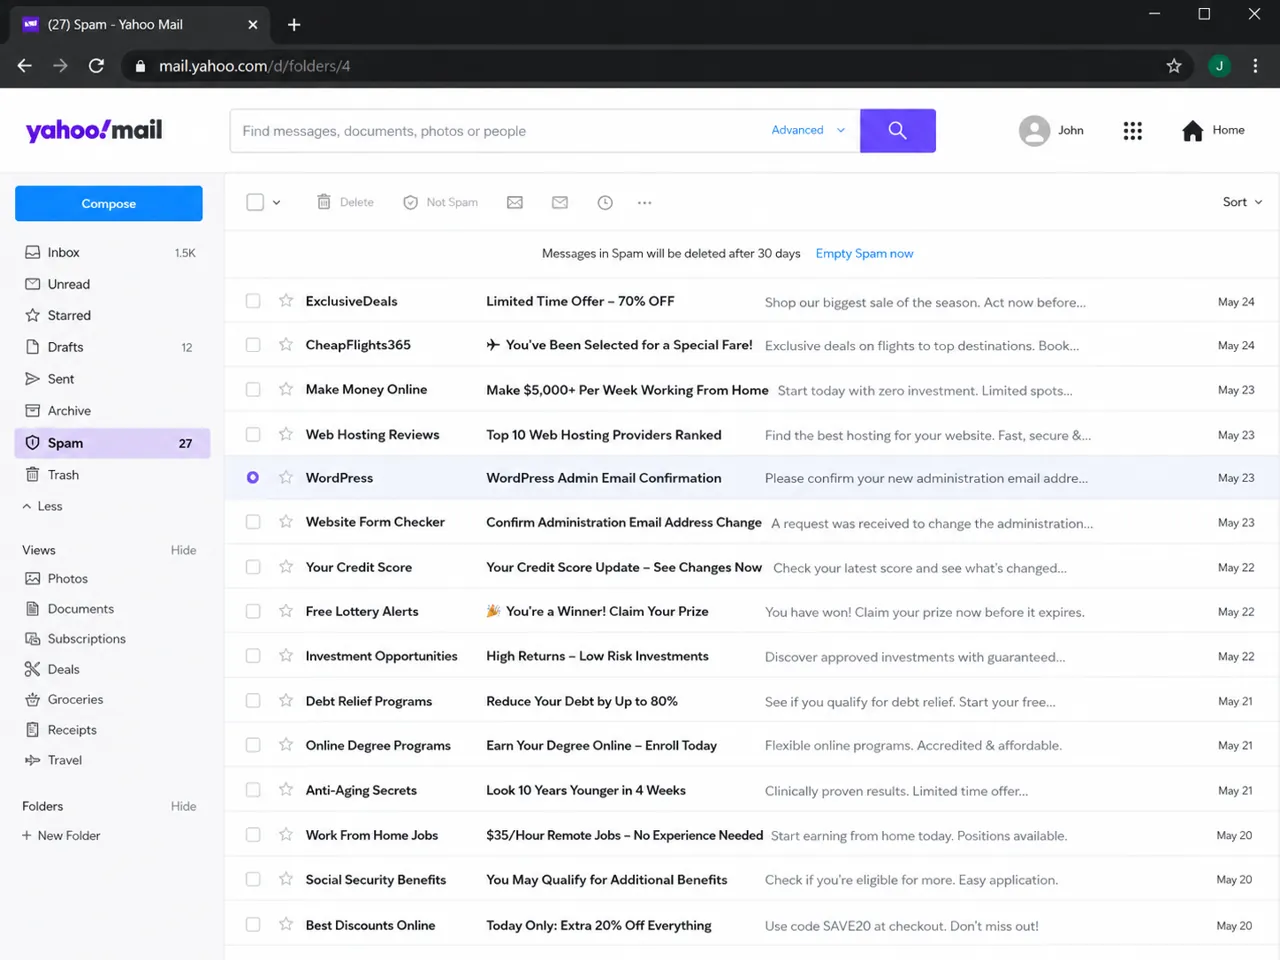Open 'Earn Your Degree Online – Enroll Today' email
Screen dimensions: 1280x960
pyautogui.click(x=601, y=745)
